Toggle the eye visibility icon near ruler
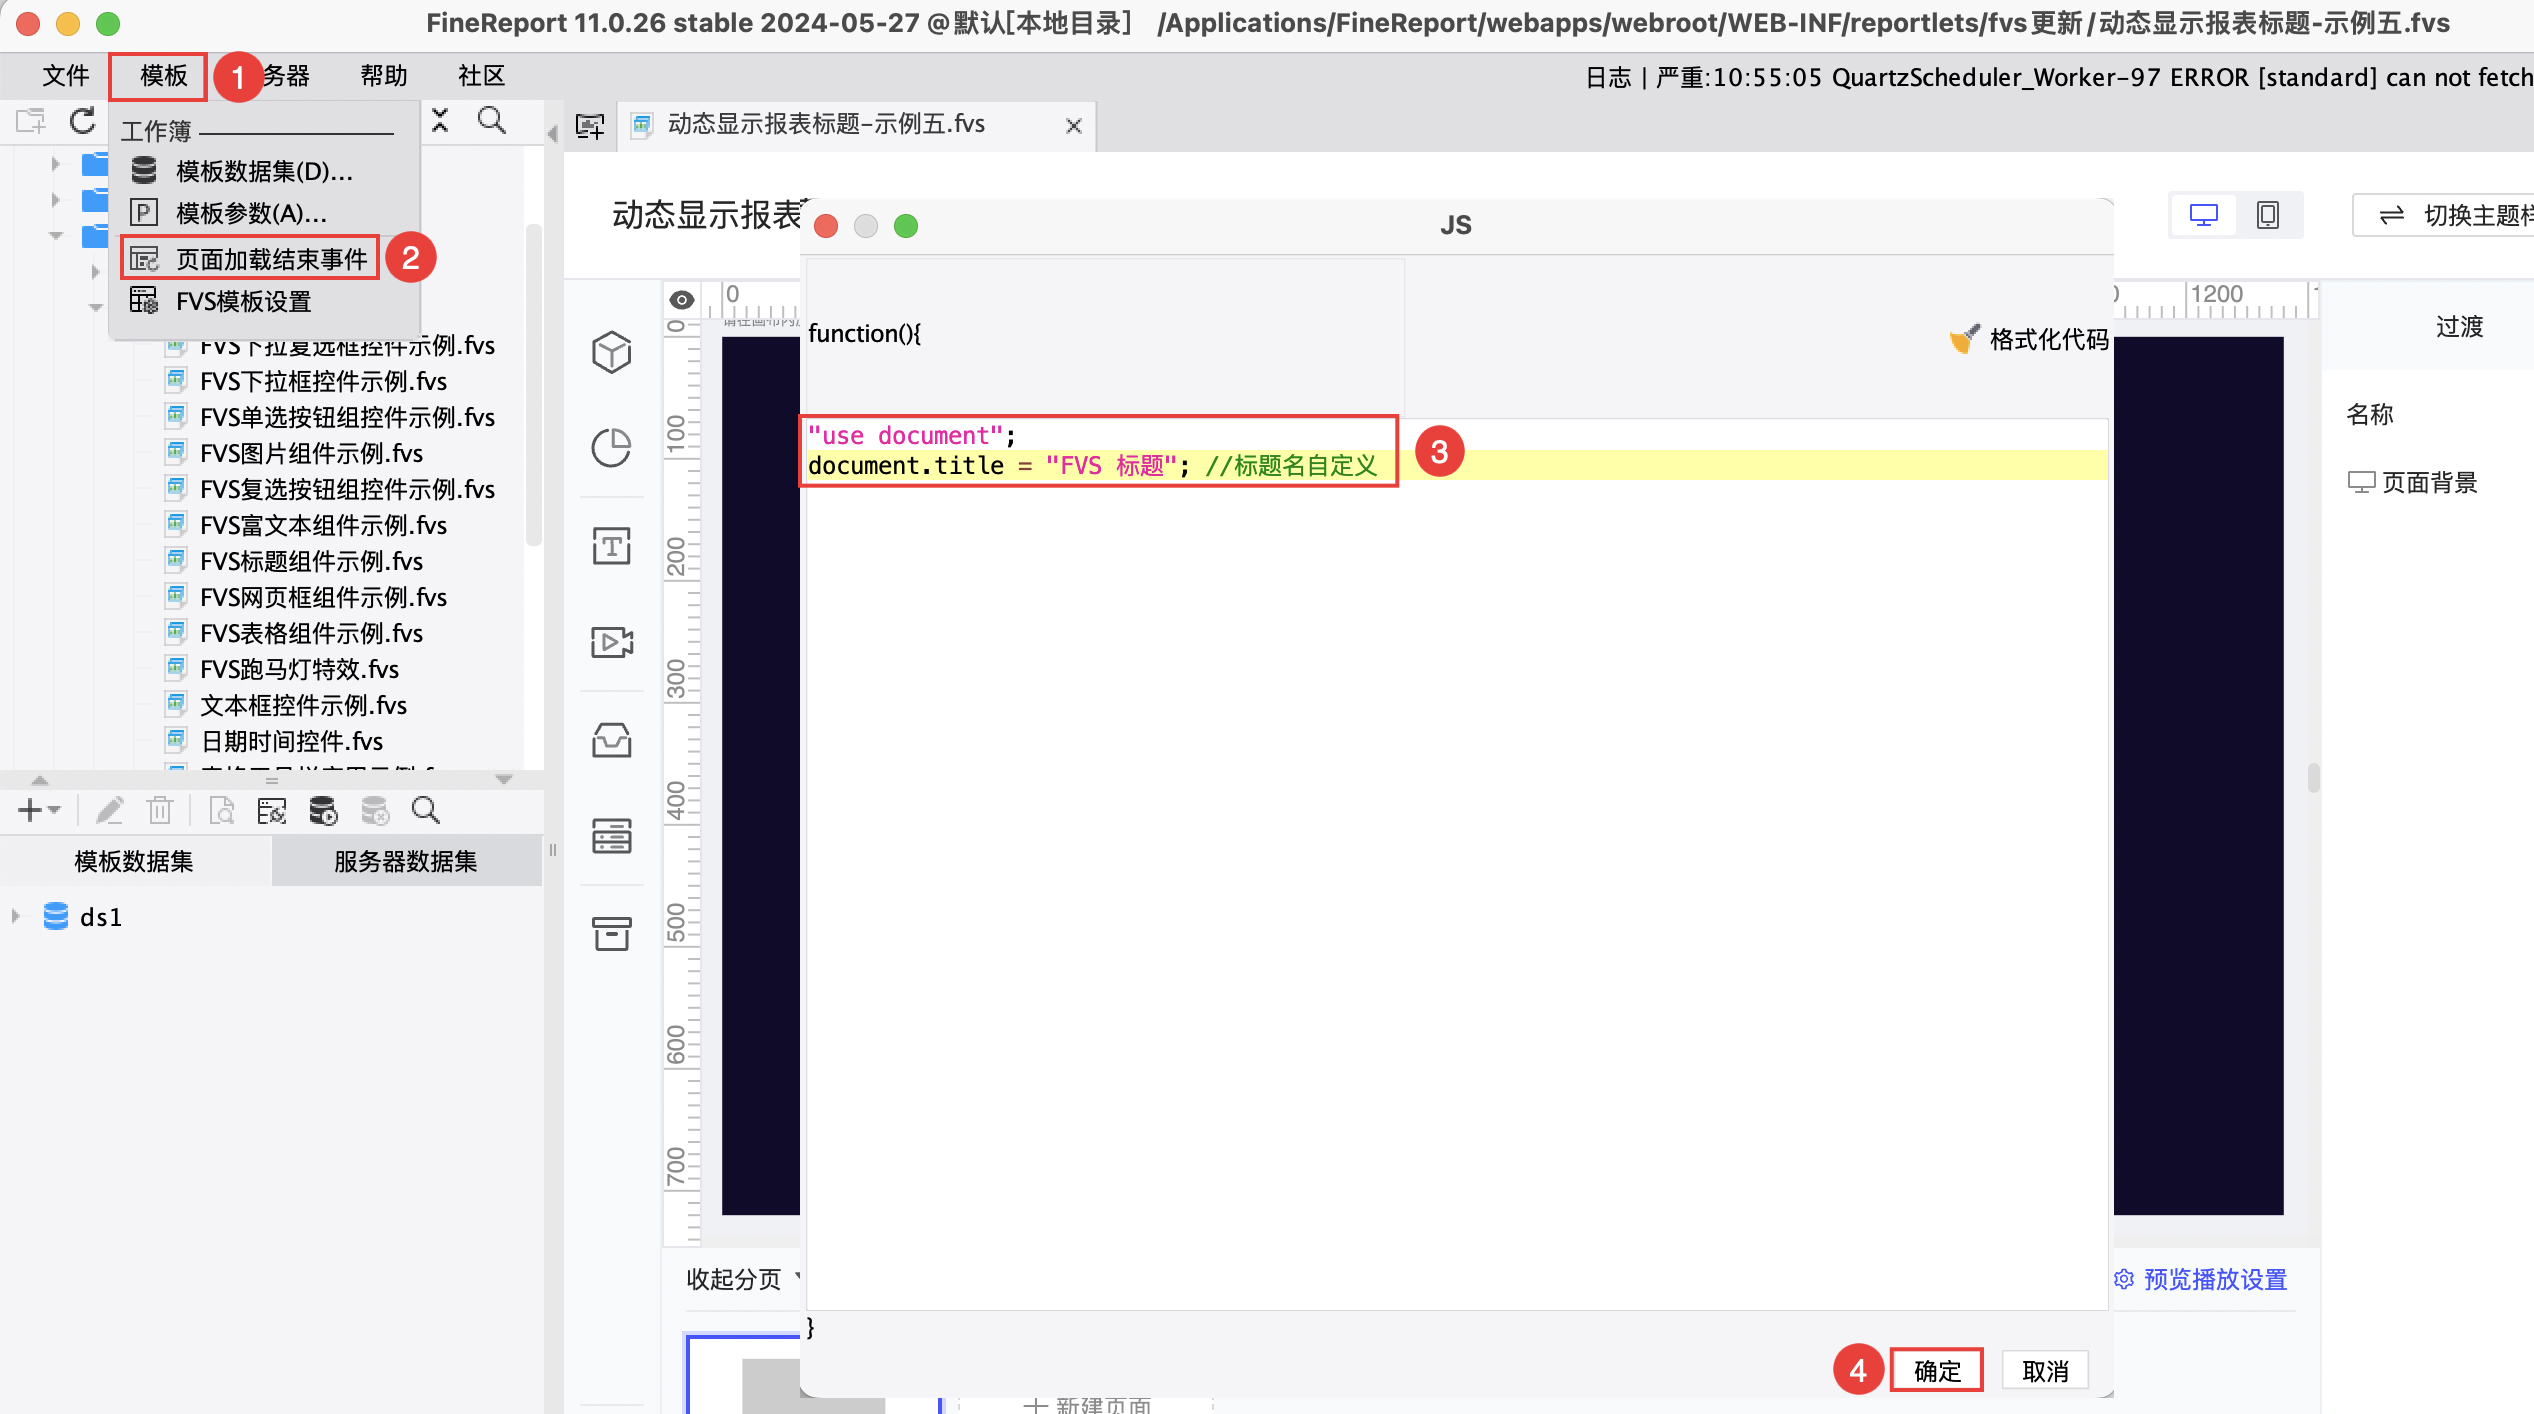This screenshot has width=2534, height=1414. [682, 300]
